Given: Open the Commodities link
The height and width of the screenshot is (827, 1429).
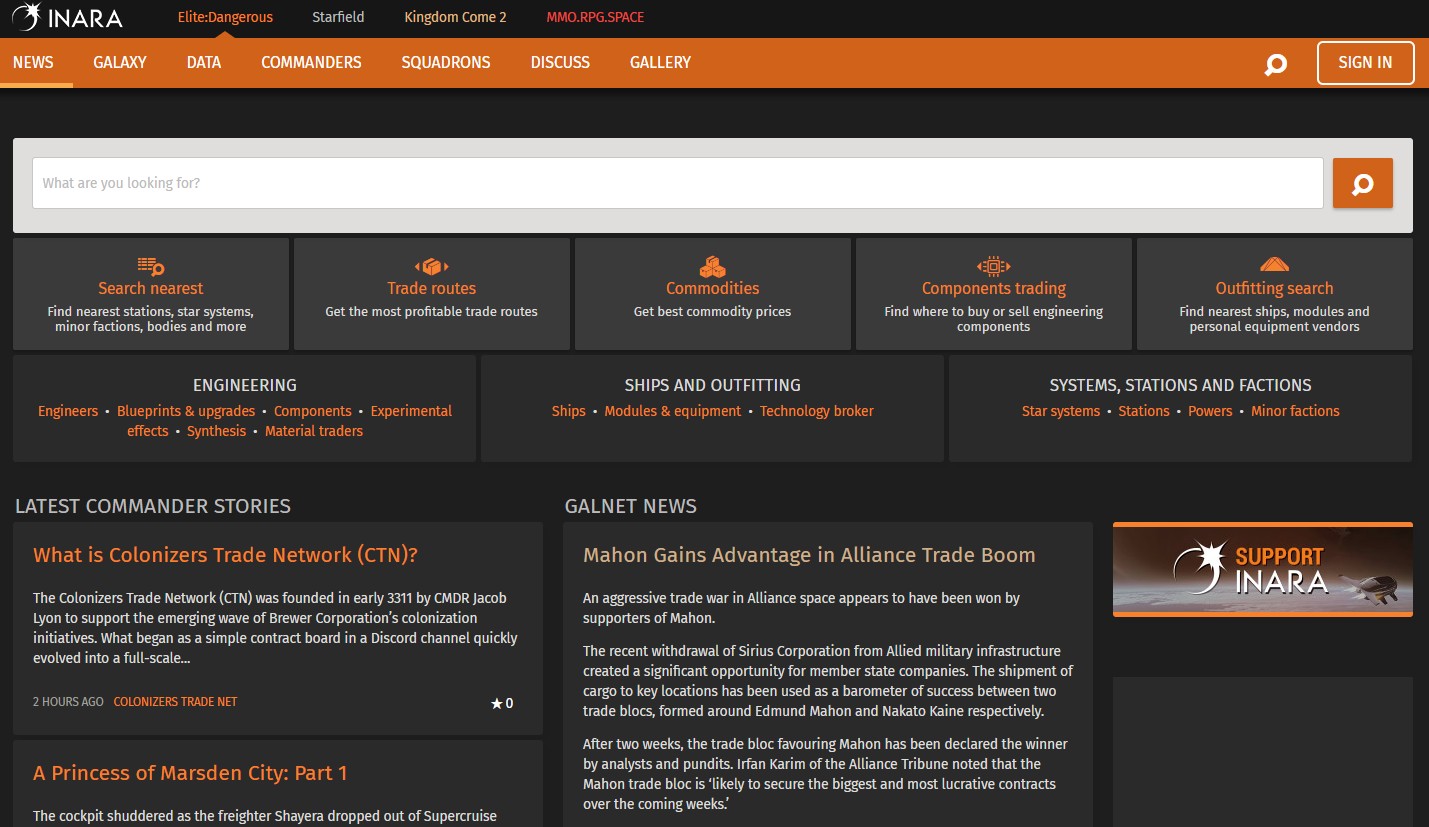Looking at the screenshot, I should coord(713,288).
